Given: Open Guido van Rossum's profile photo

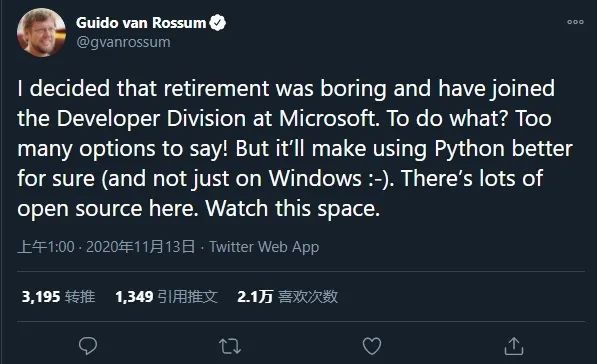Looking at the screenshot, I should pos(41,32).
